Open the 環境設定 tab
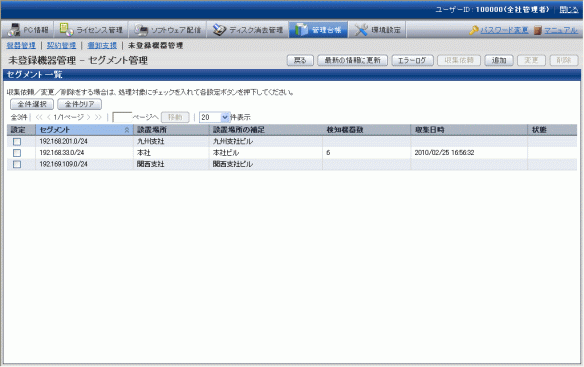Screen dimensions: 584x367 coord(377,30)
